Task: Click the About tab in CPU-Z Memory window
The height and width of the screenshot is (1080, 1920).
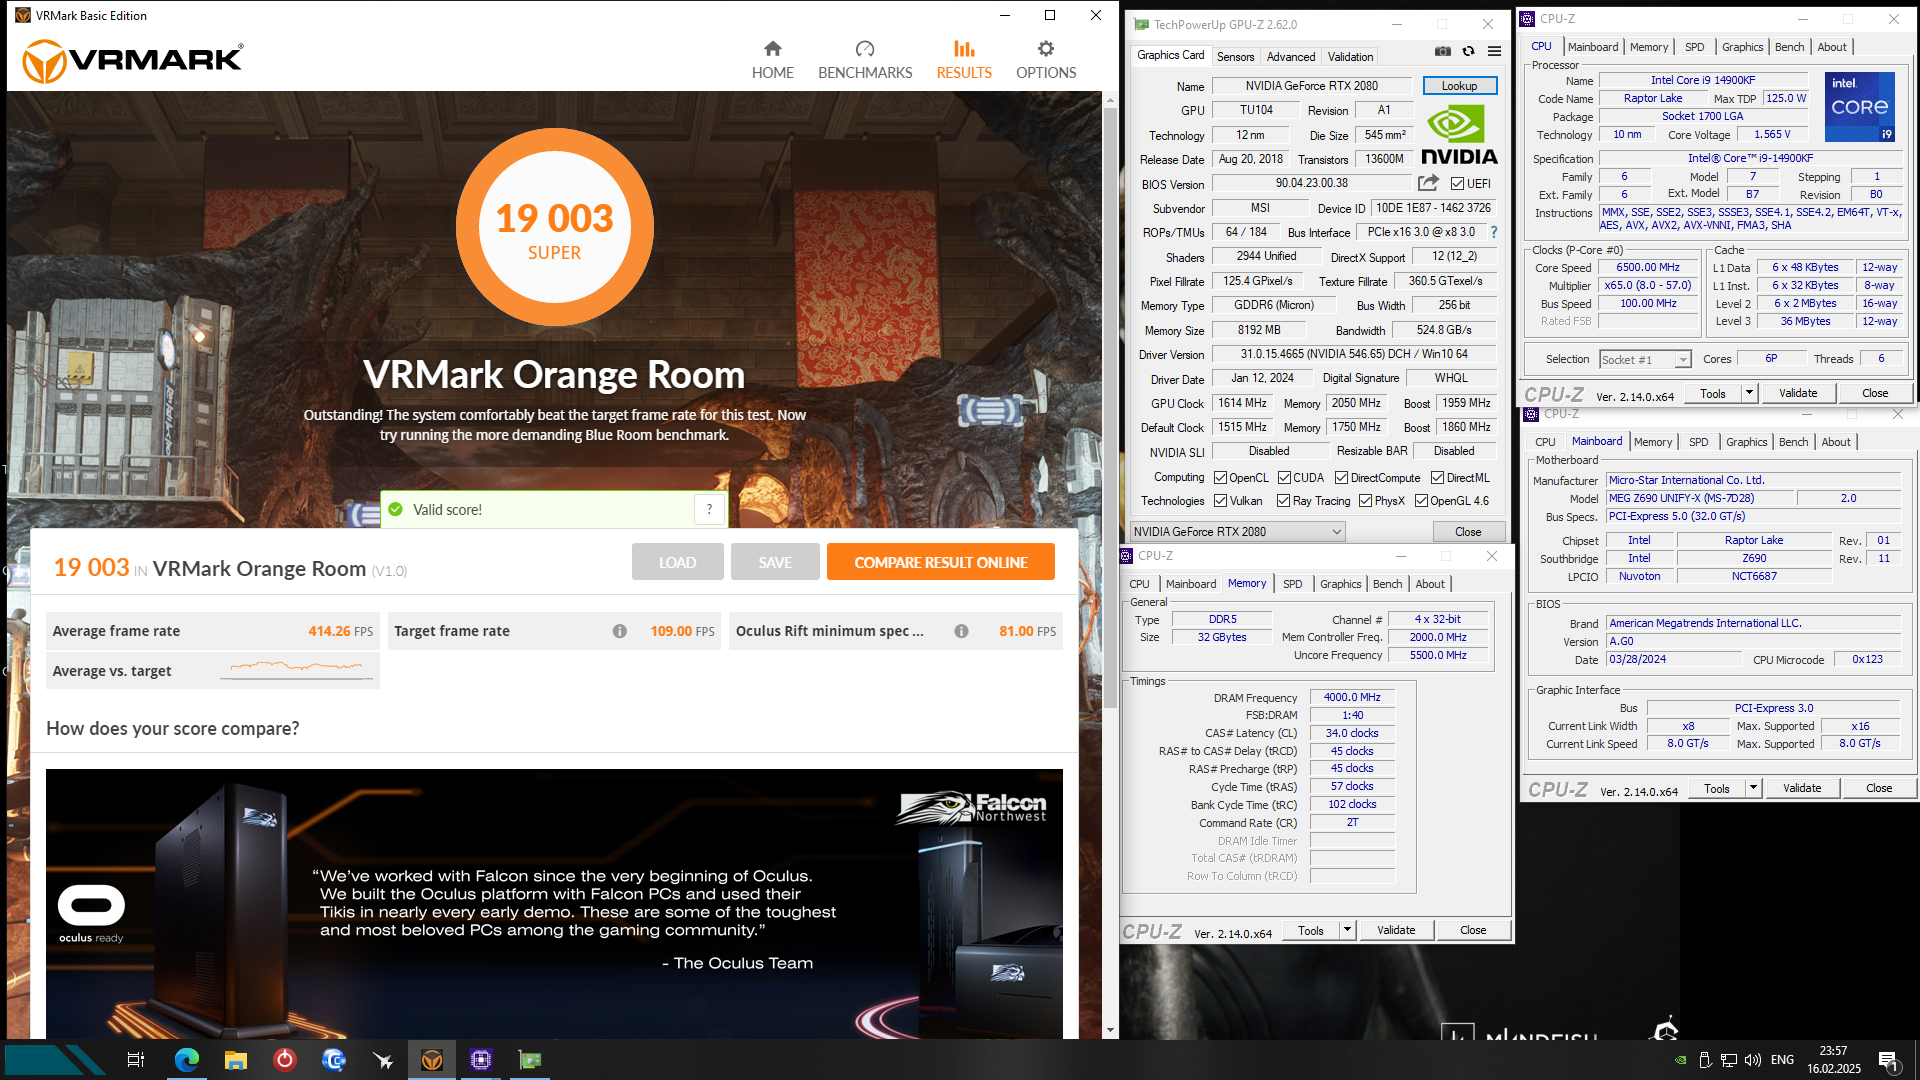Action: (x=1430, y=584)
